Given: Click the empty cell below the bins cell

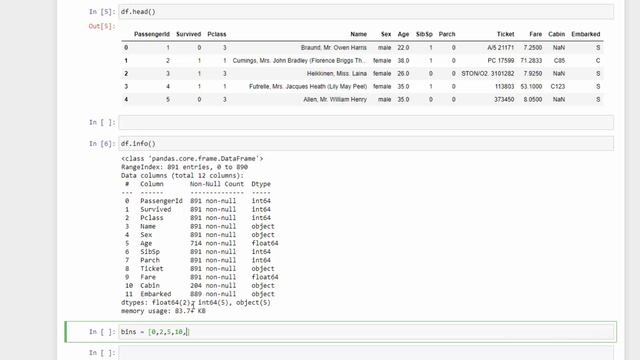Looking at the screenshot, I should pyautogui.click(x=366, y=353).
